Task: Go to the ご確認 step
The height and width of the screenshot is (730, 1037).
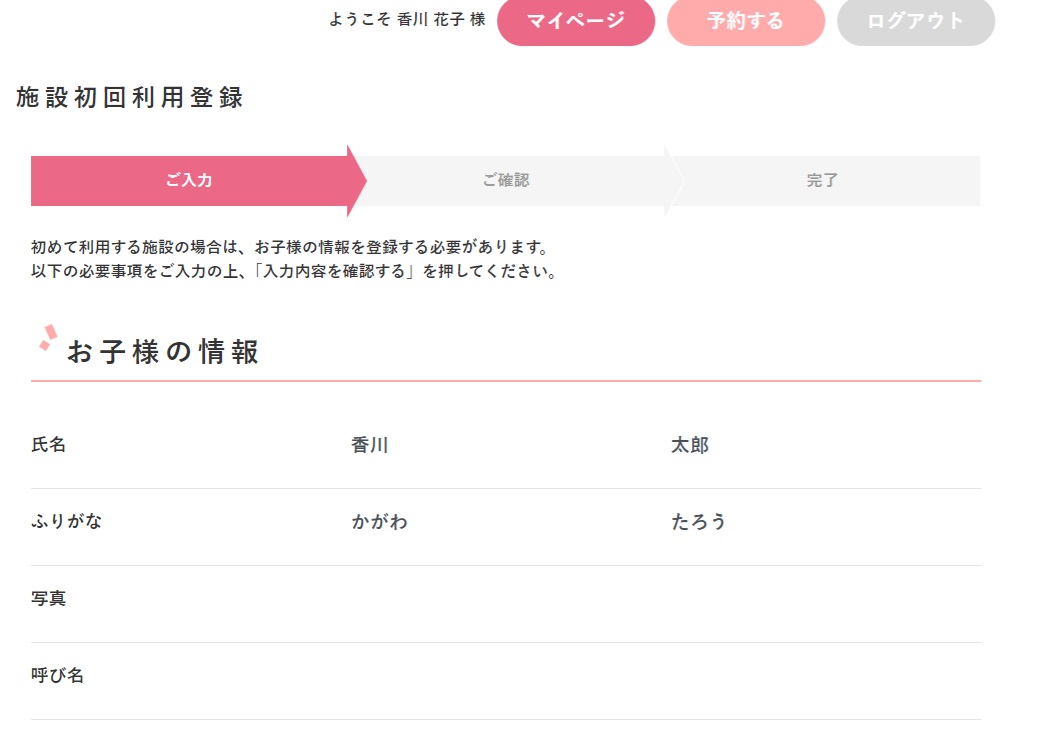Action: click(506, 181)
